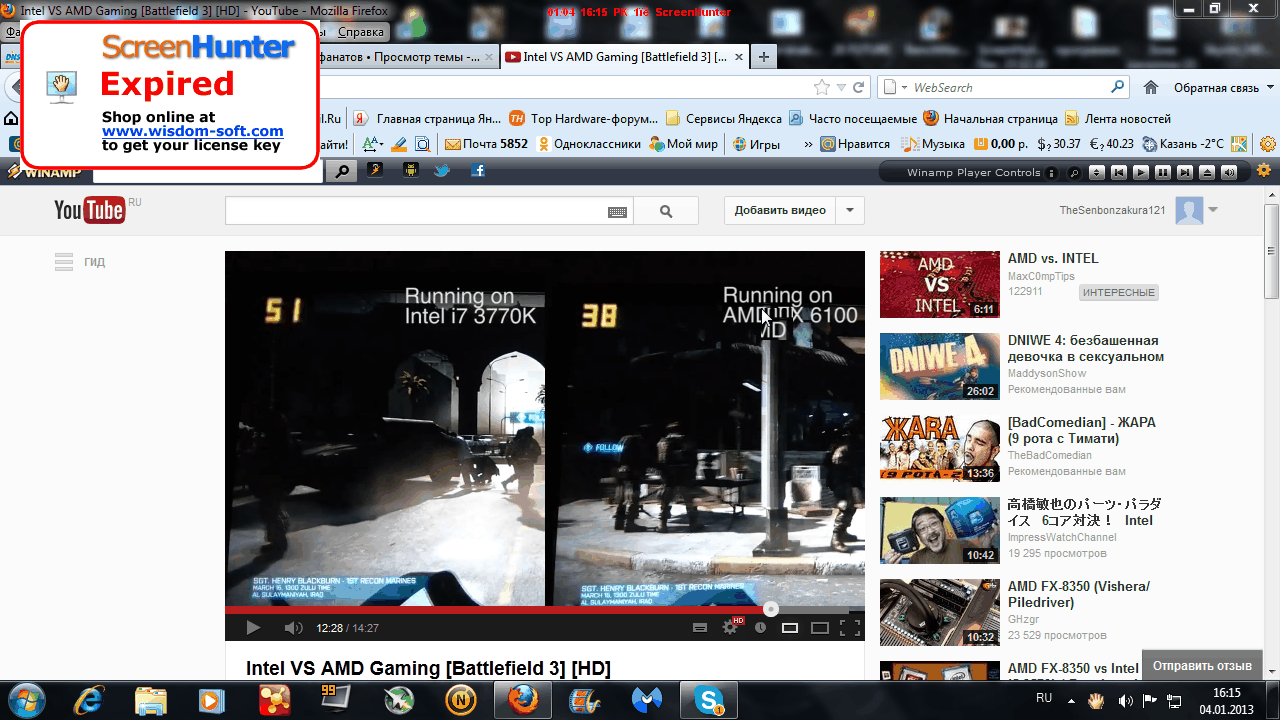Open account menu arrow beside user avatar
This screenshot has height=720, width=1280.
[1213, 210]
